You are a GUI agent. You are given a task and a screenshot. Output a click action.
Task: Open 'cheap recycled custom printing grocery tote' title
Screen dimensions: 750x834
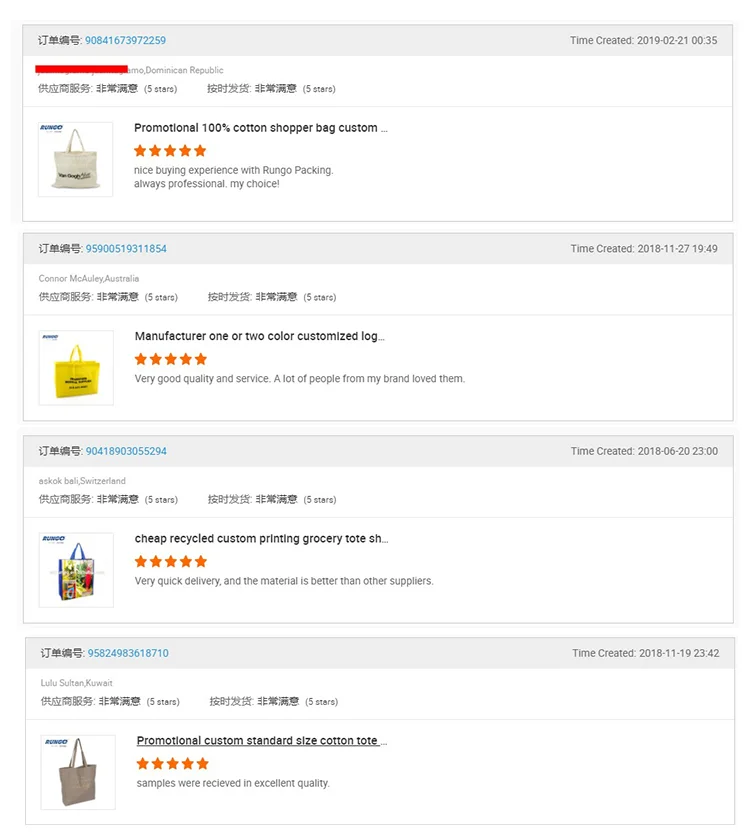tap(261, 539)
